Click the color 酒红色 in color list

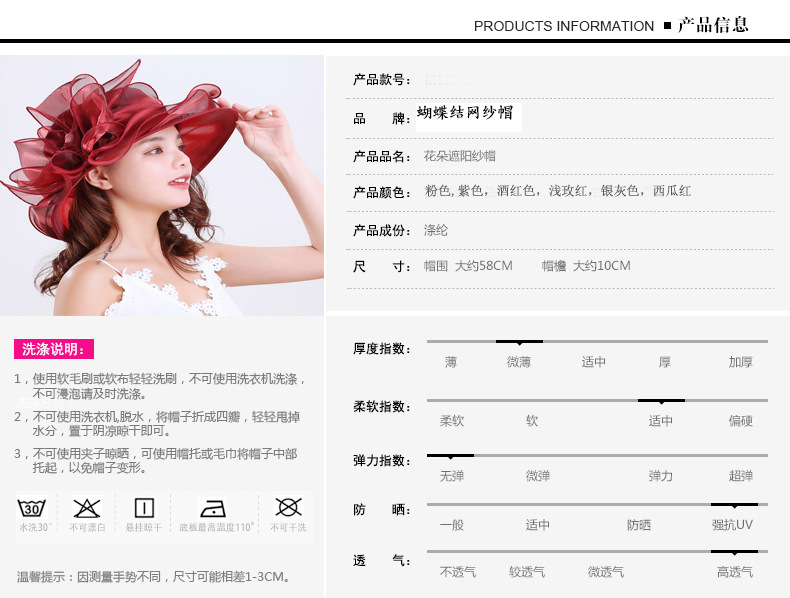click(x=515, y=191)
